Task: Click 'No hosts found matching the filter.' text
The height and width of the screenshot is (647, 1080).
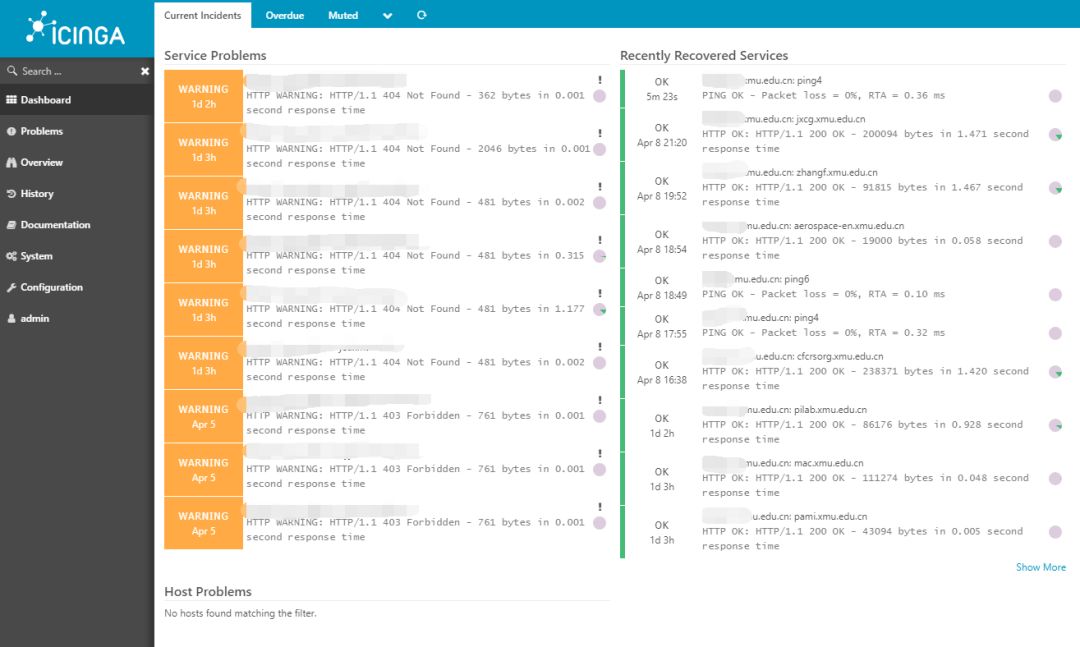Action: coord(240,613)
